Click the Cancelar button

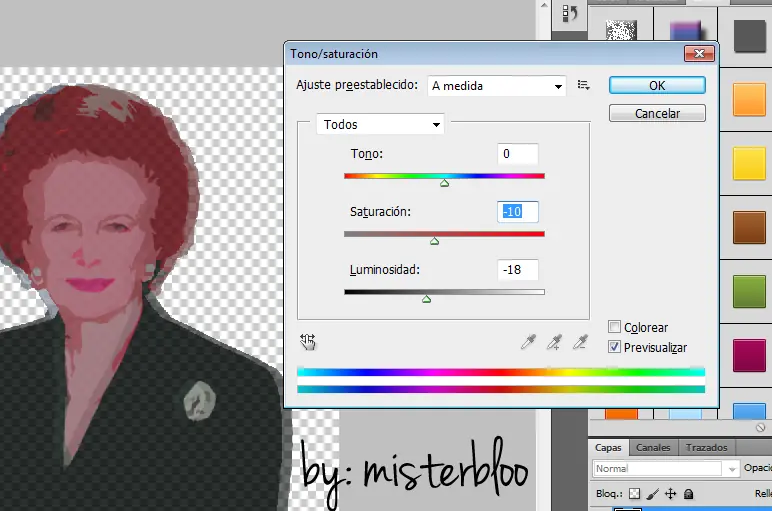[x=657, y=113]
